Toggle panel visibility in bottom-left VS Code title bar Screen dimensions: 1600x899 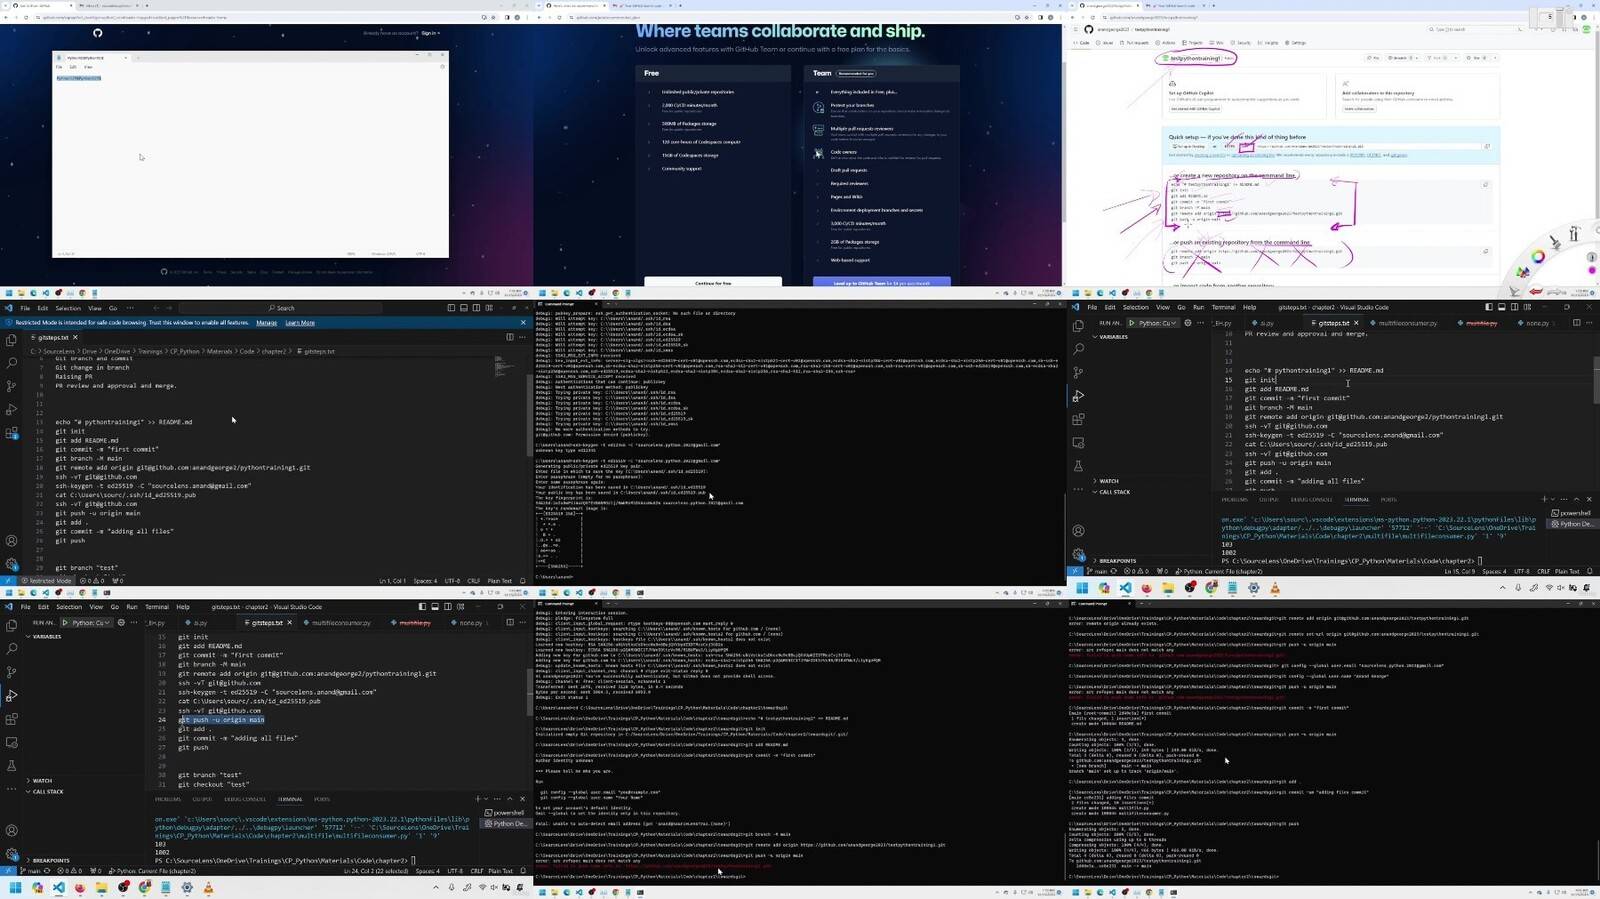point(435,606)
